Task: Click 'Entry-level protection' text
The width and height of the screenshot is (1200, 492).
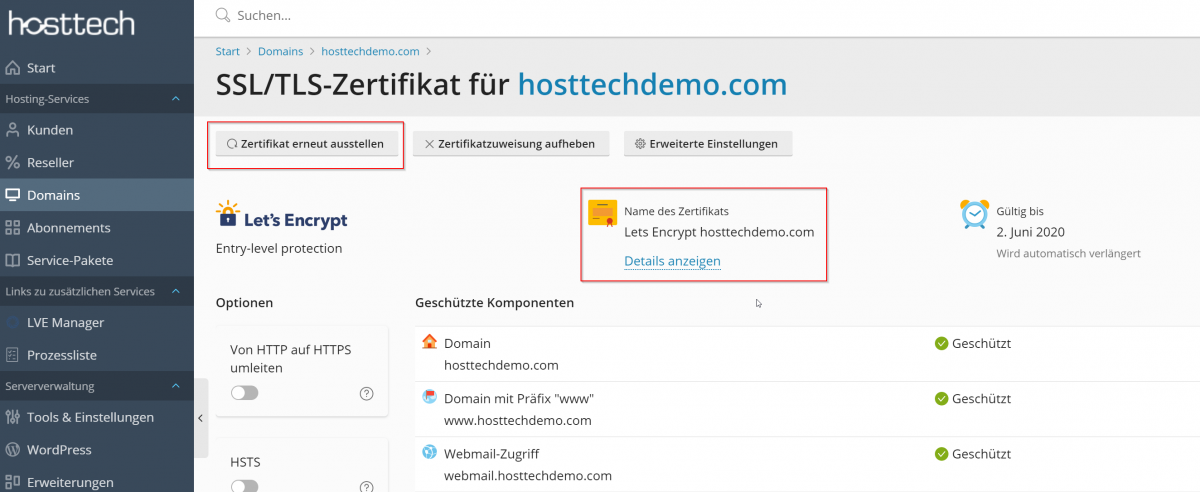Action: click(279, 248)
